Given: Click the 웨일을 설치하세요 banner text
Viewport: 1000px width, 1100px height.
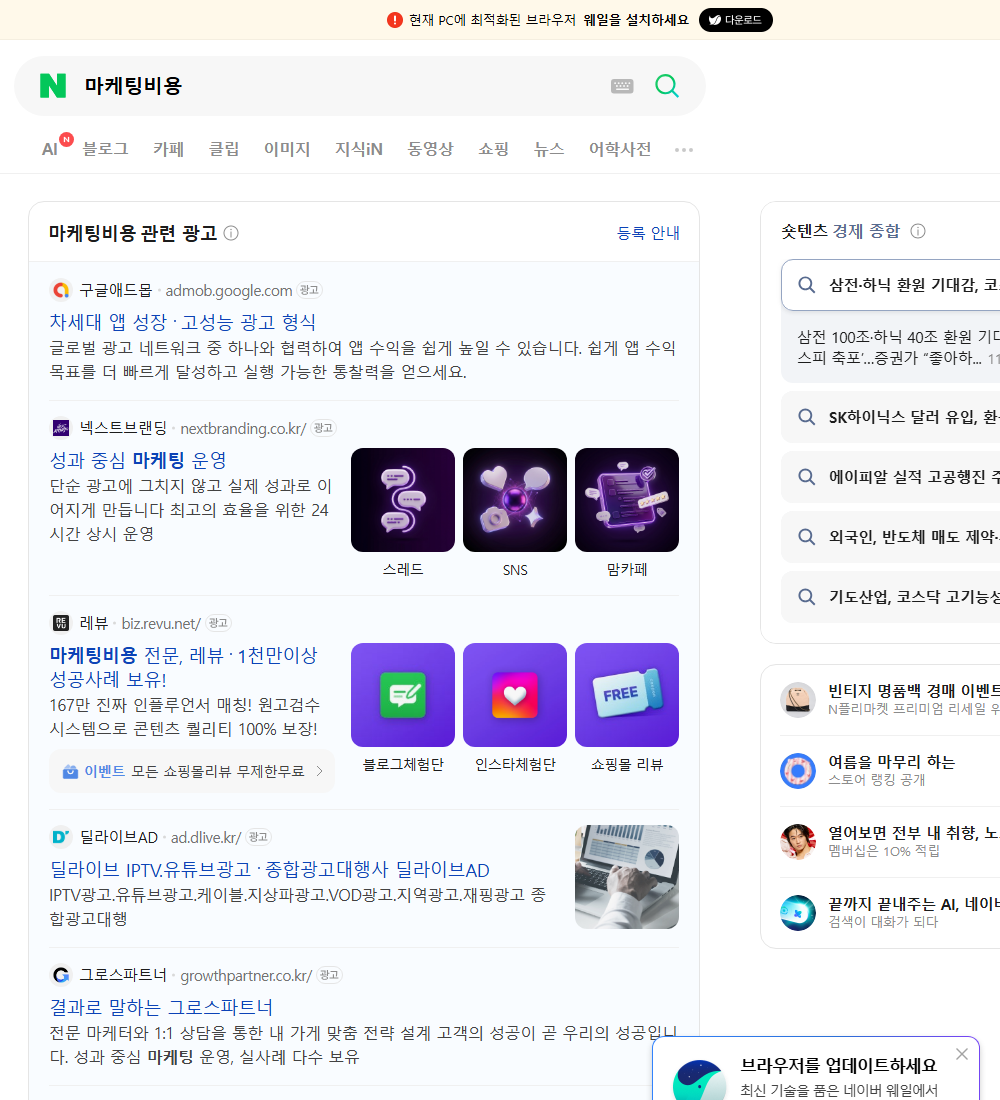Looking at the screenshot, I should click(636, 20).
